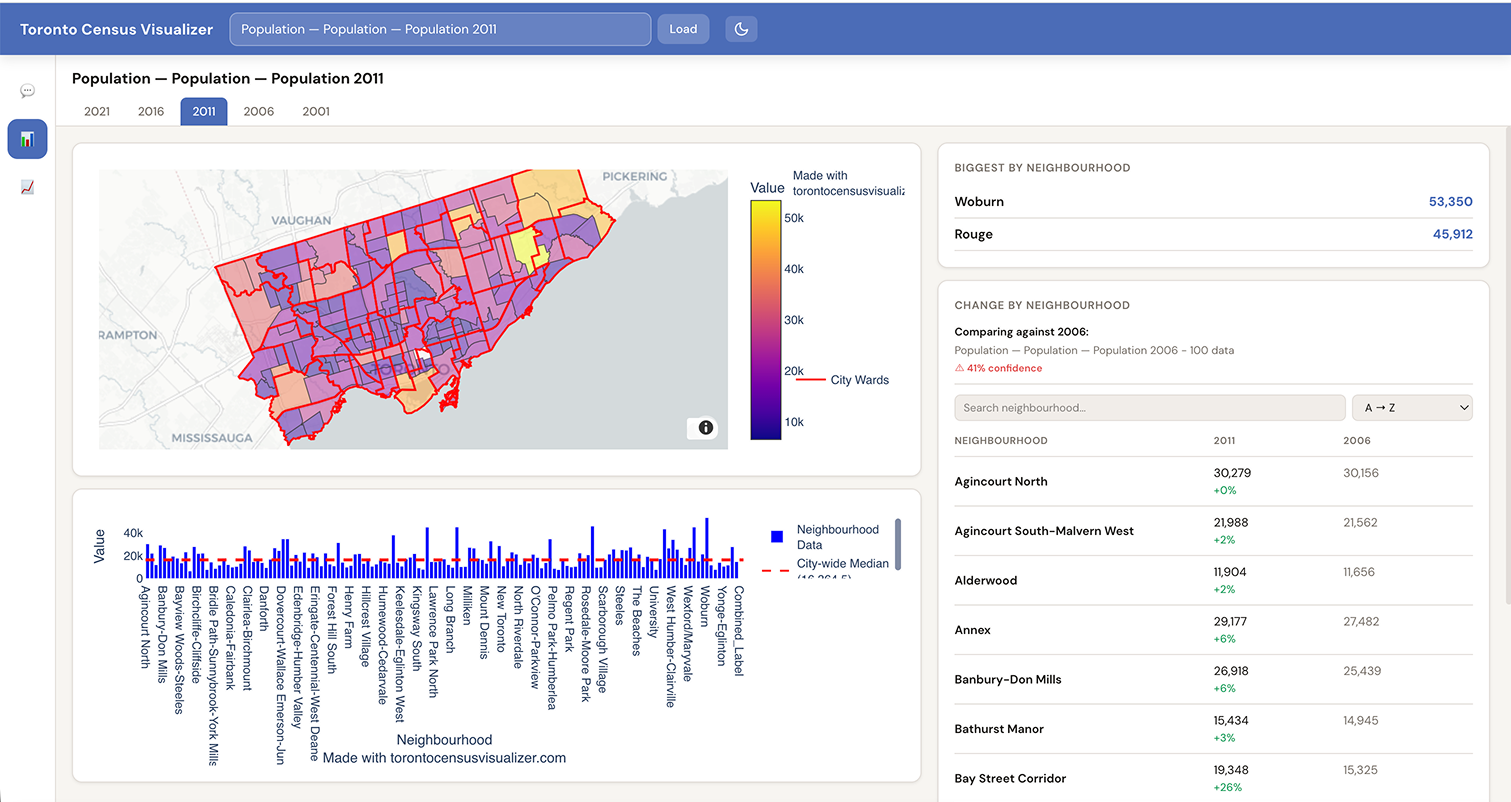Click the map info icon
1511x802 pixels.
point(706,428)
